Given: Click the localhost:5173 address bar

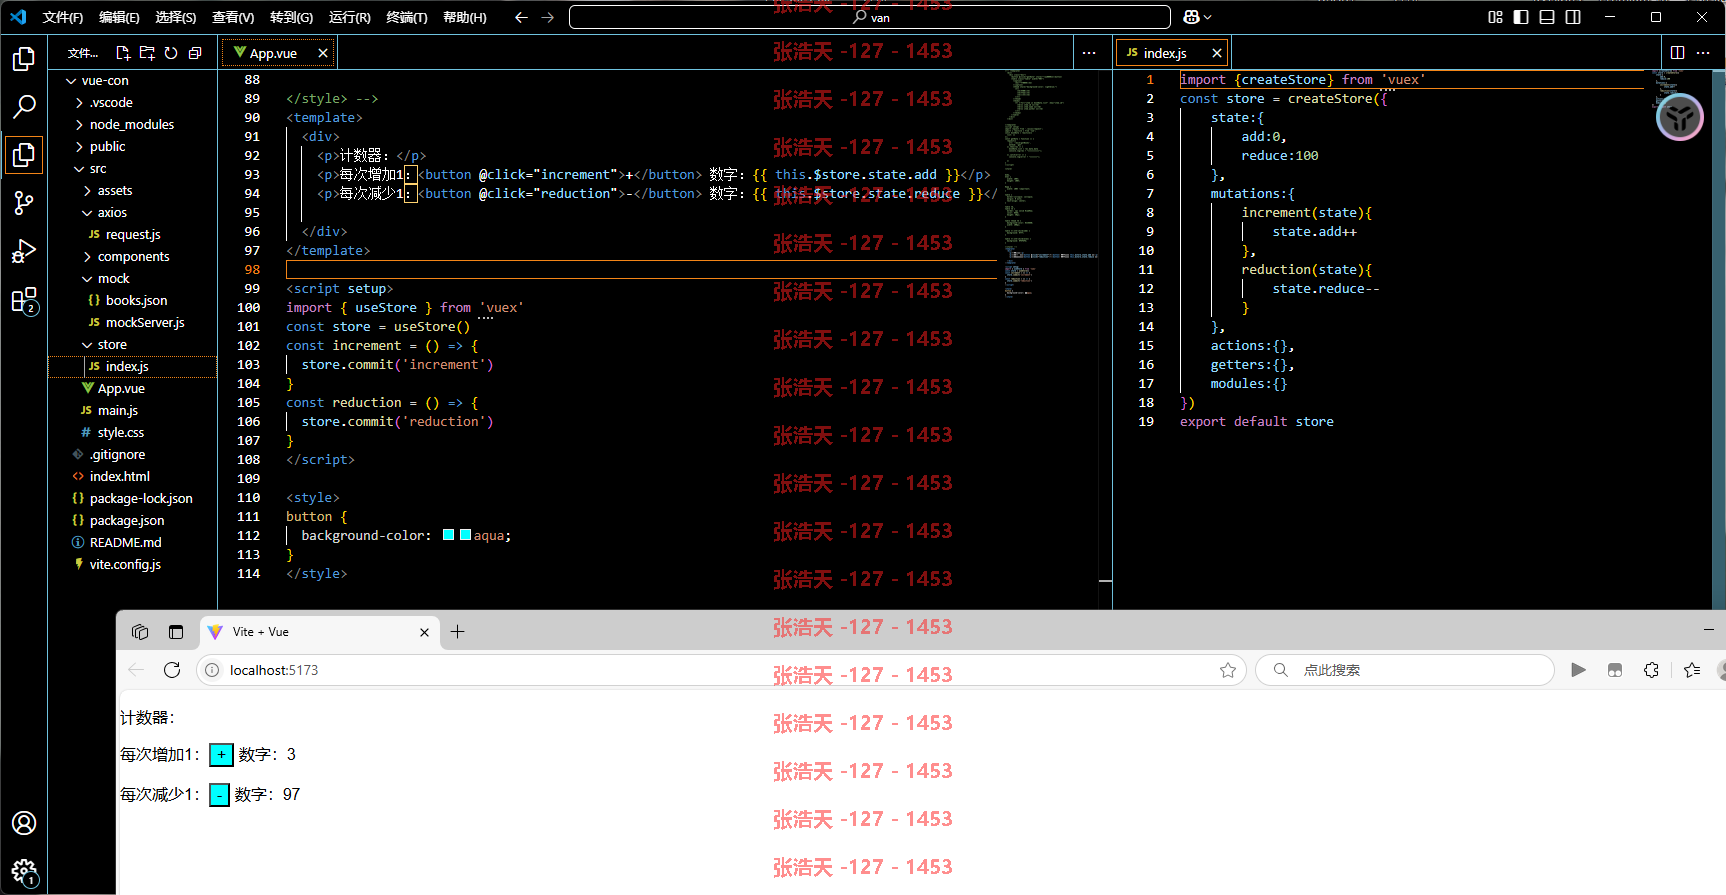Looking at the screenshot, I should pos(720,670).
